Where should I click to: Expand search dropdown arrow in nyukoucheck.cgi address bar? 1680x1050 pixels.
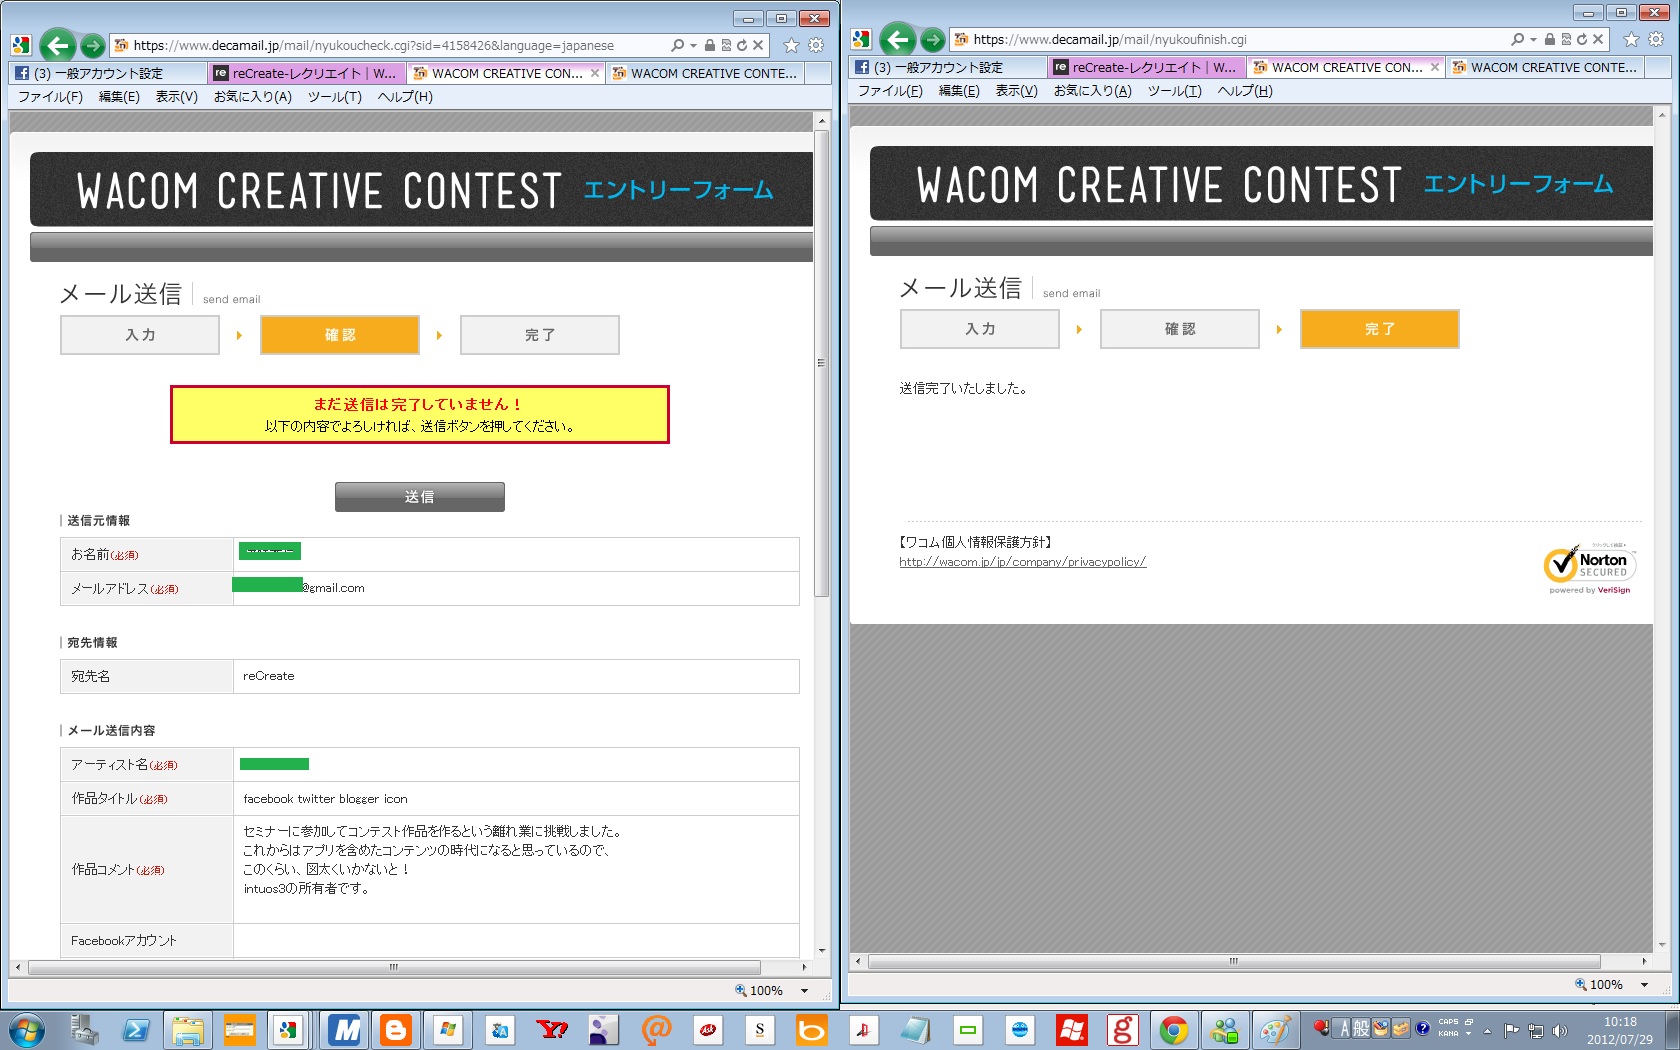point(693,45)
